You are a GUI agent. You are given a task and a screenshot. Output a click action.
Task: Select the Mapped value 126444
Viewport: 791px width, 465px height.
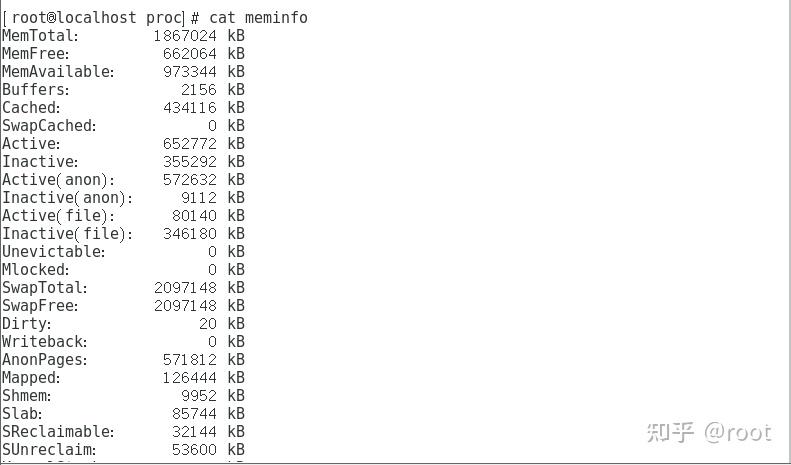[x=190, y=378]
